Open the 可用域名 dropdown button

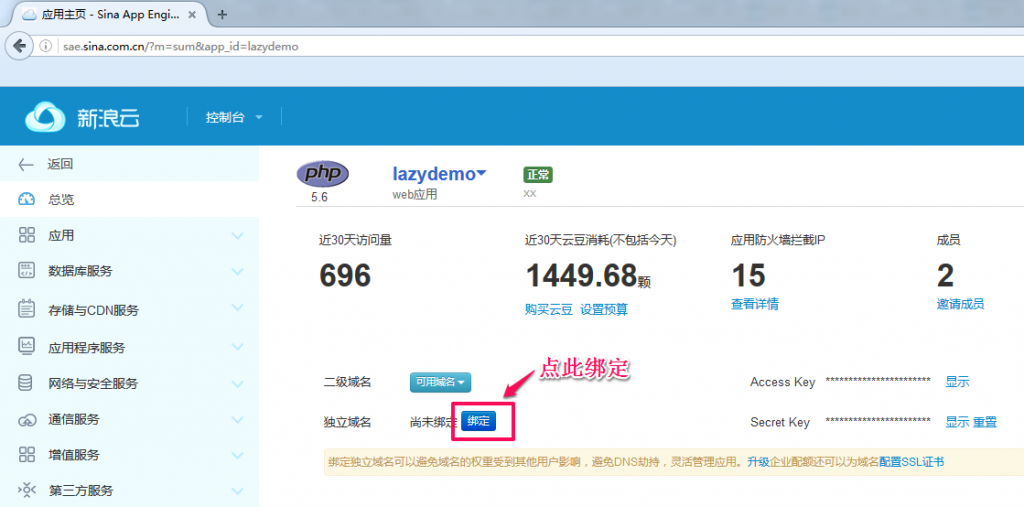[x=440, y=382]
